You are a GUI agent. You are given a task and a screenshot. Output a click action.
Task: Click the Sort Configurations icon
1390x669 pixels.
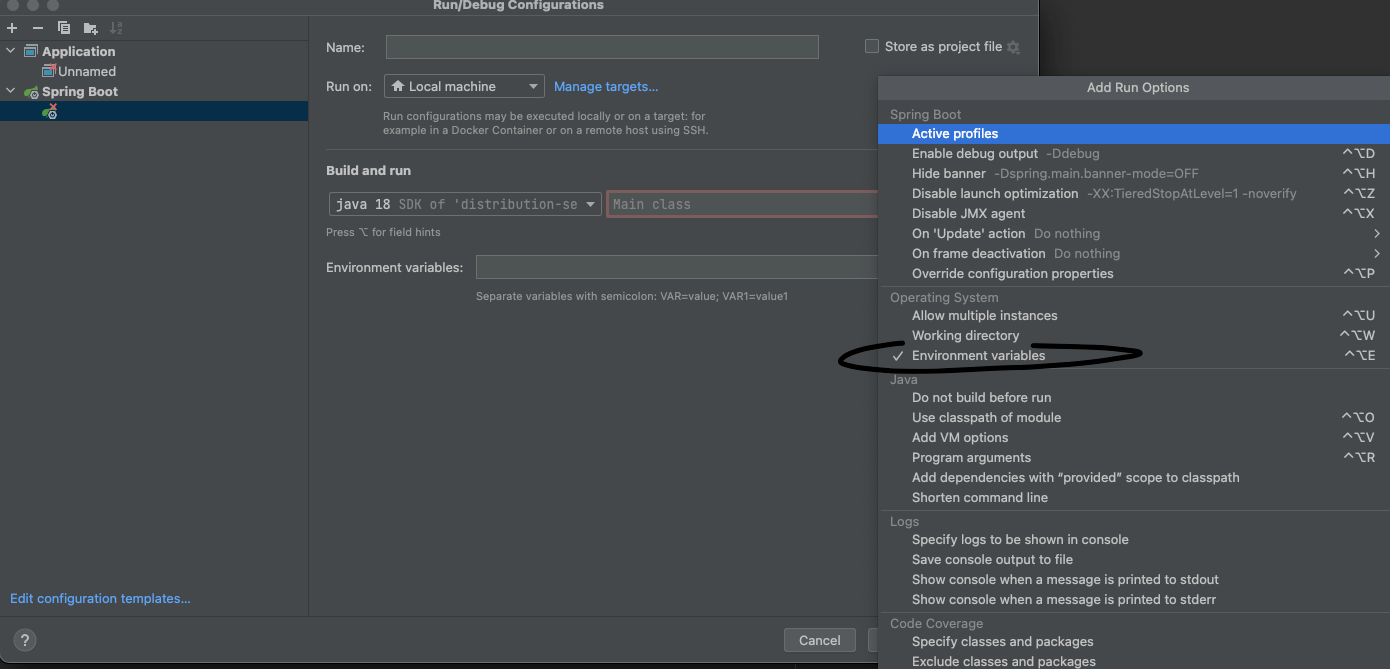pos(115,28)
